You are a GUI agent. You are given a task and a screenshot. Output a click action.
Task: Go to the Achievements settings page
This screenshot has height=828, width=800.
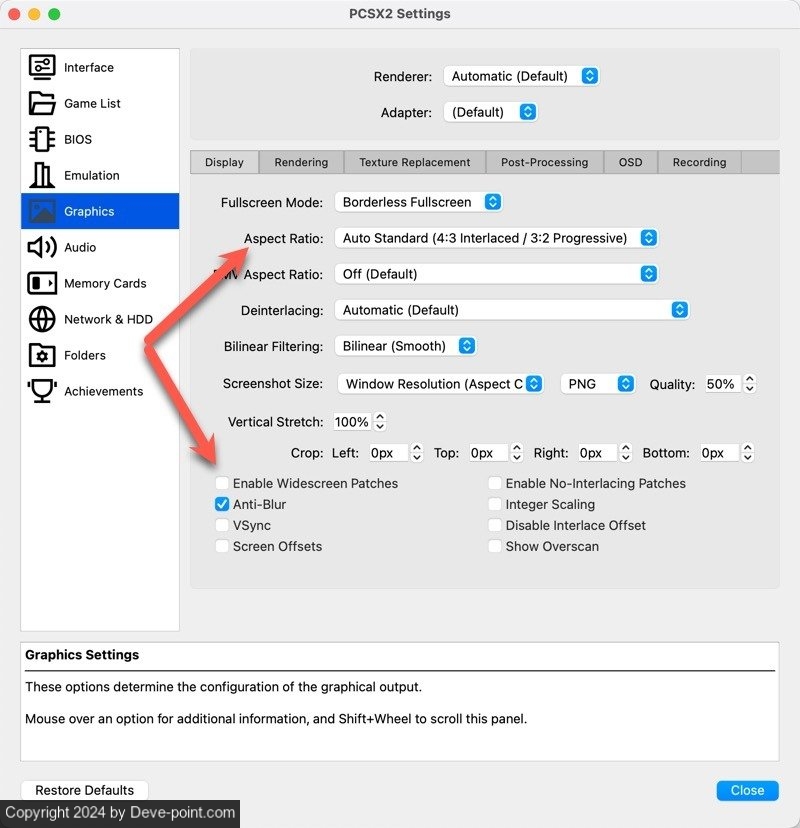(100, 391)
